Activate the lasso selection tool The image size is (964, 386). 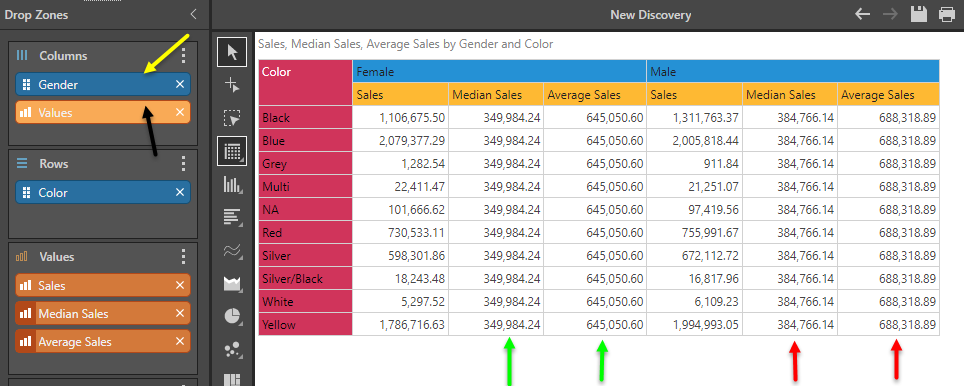(232, 118)
